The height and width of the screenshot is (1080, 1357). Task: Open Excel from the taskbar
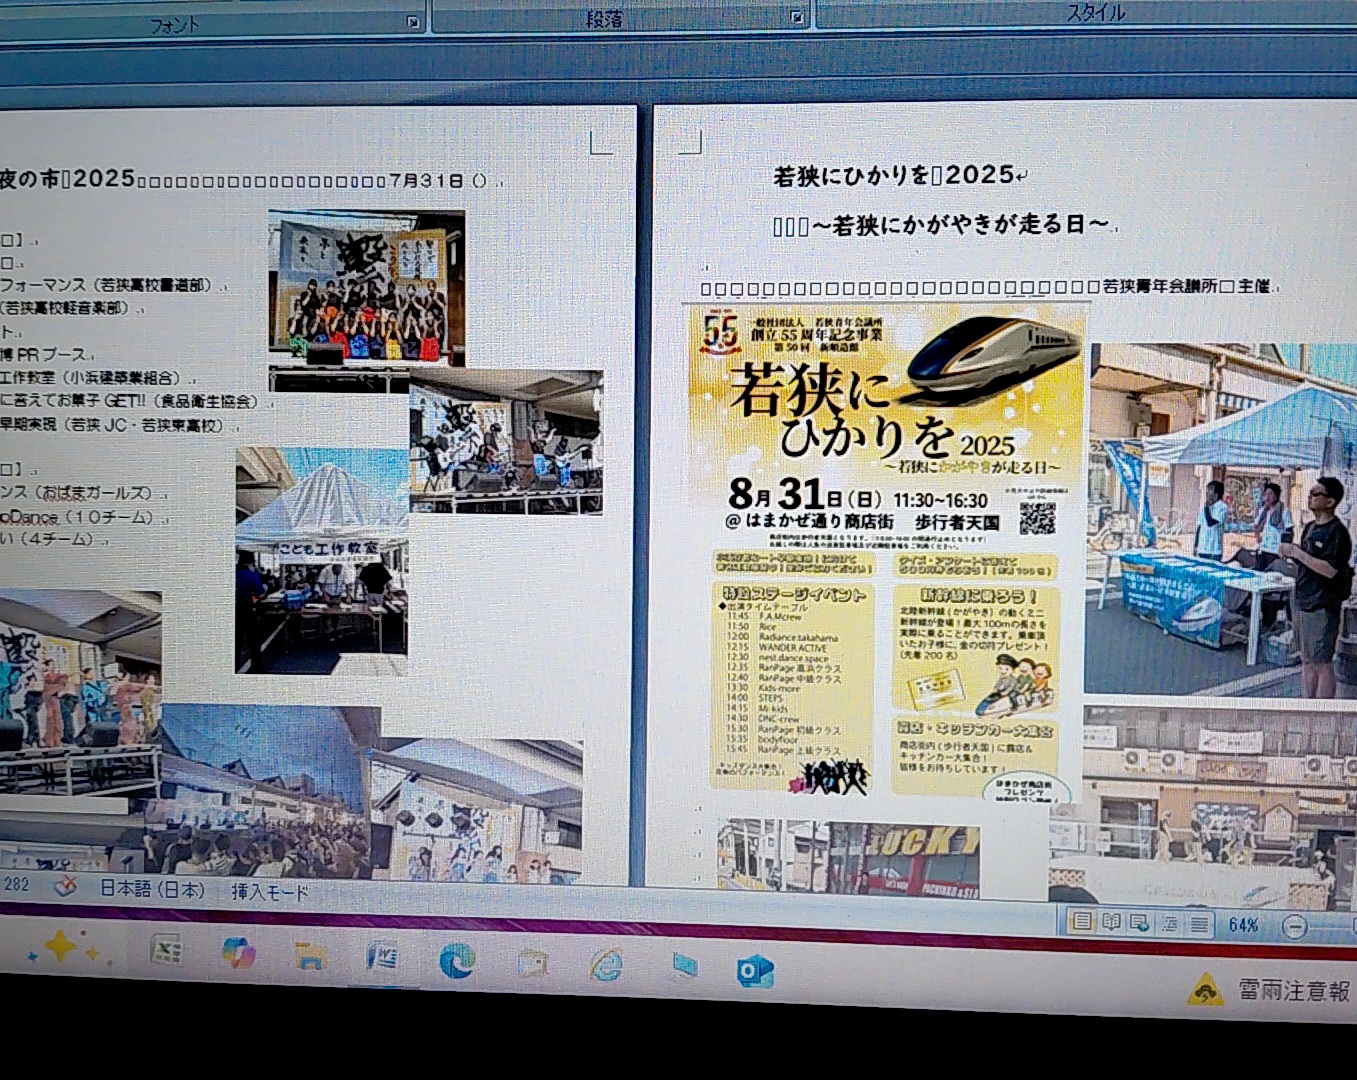point(166,950)
